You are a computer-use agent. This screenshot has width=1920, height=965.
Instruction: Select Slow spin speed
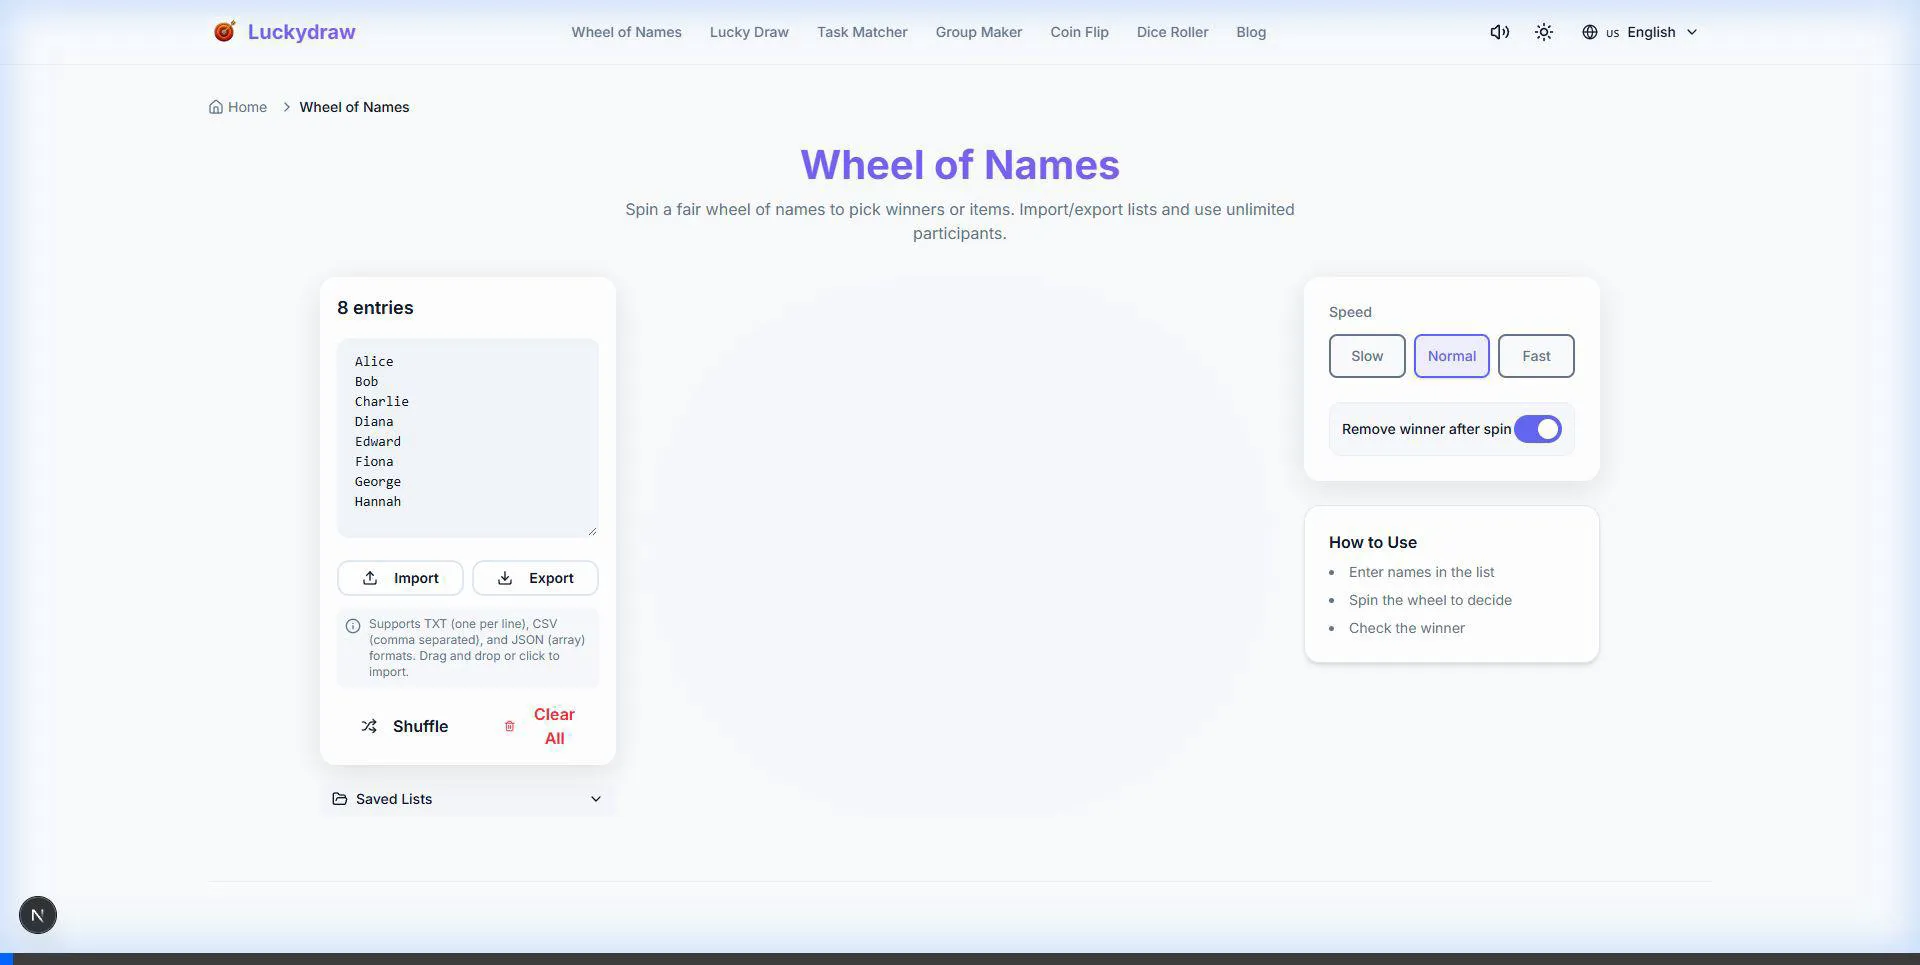1366,356
